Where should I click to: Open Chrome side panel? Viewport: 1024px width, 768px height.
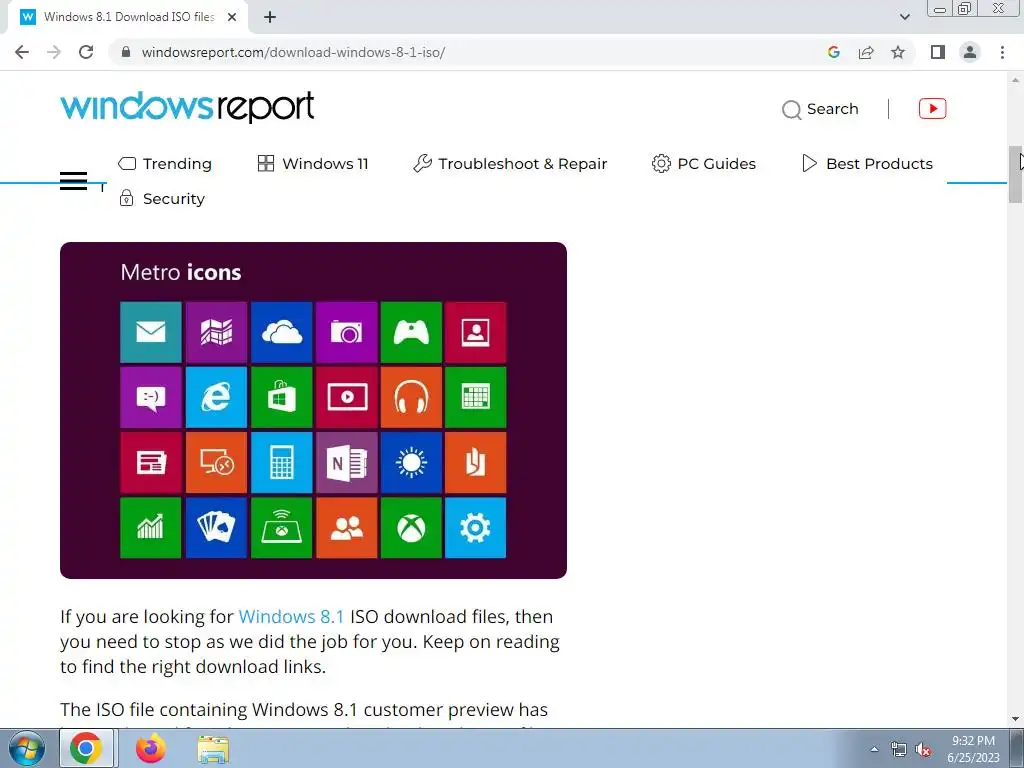(x=938, y=52)
